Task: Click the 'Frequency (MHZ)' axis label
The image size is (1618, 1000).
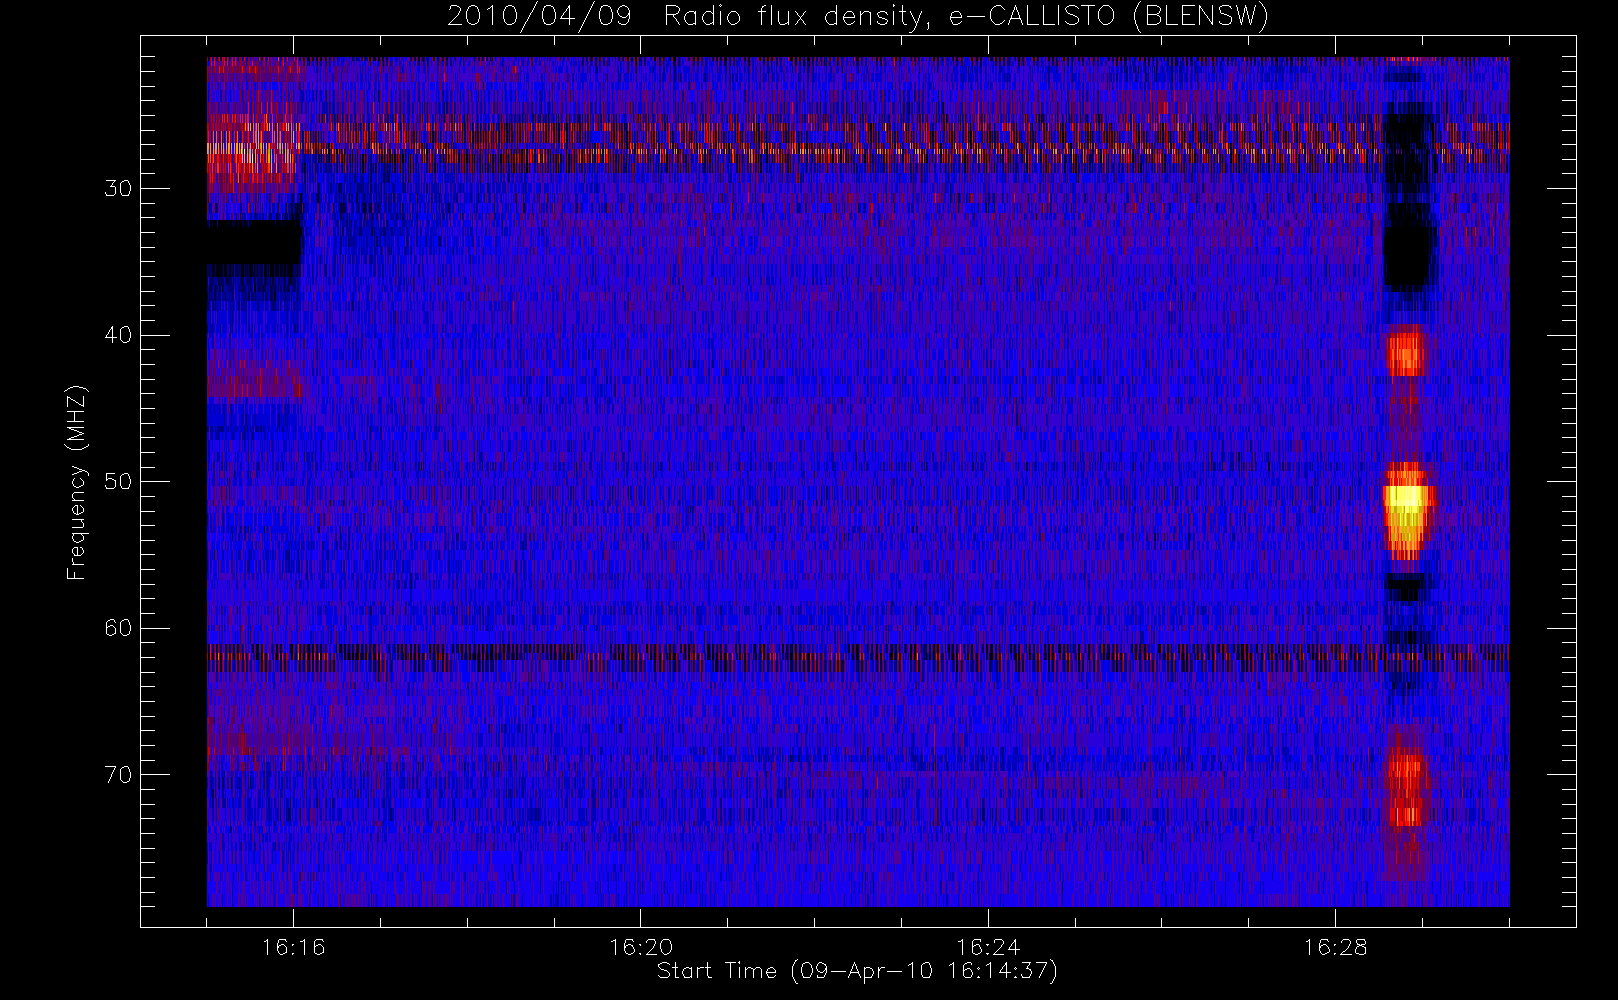Action: [x=77, y=482]
